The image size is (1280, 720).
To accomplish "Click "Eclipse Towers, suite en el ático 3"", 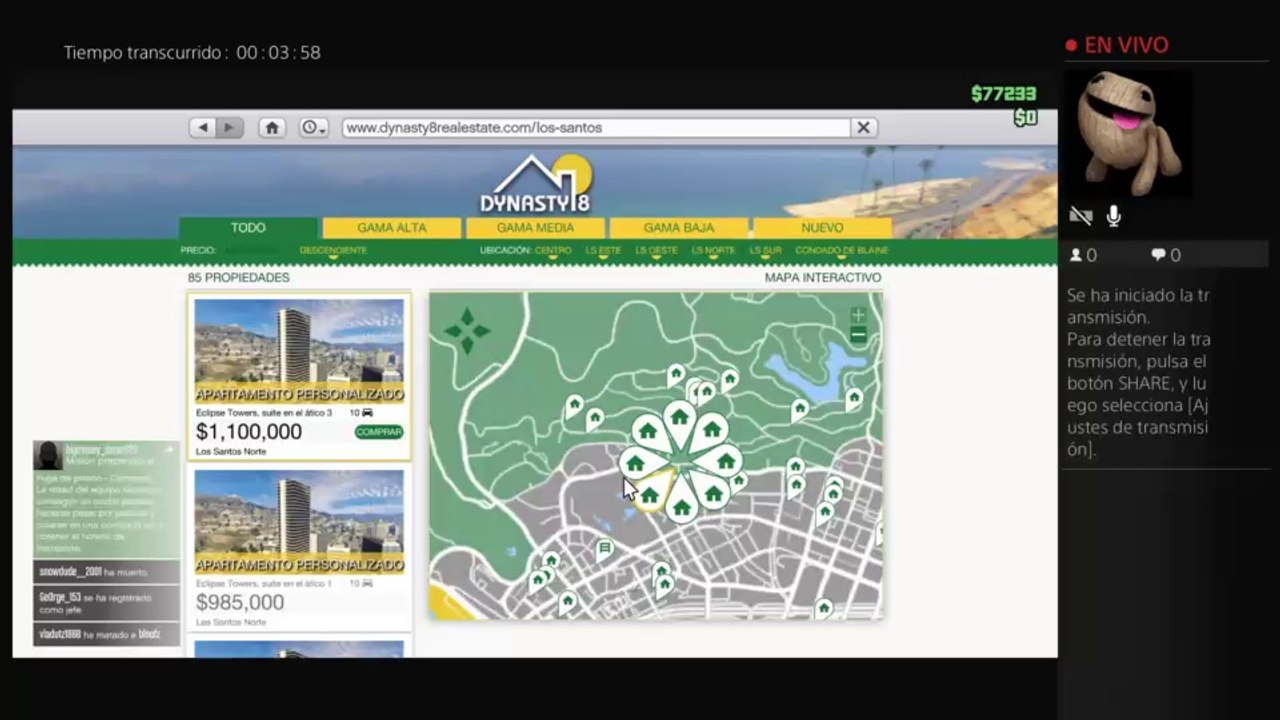I will click(x=264, y=413).
